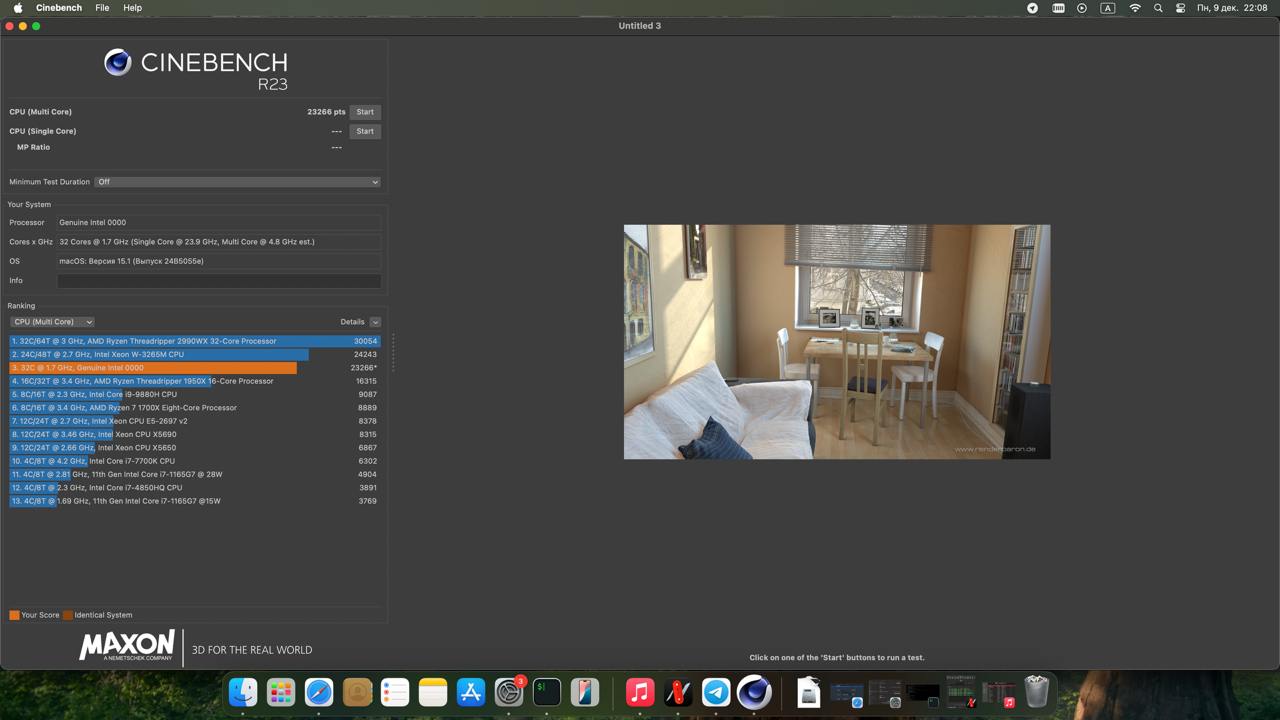The height and width of the screenshot is (720, 1280).
Task: Select the Threadripper 1950X ranking row
Action: click(x=195, y=381)
